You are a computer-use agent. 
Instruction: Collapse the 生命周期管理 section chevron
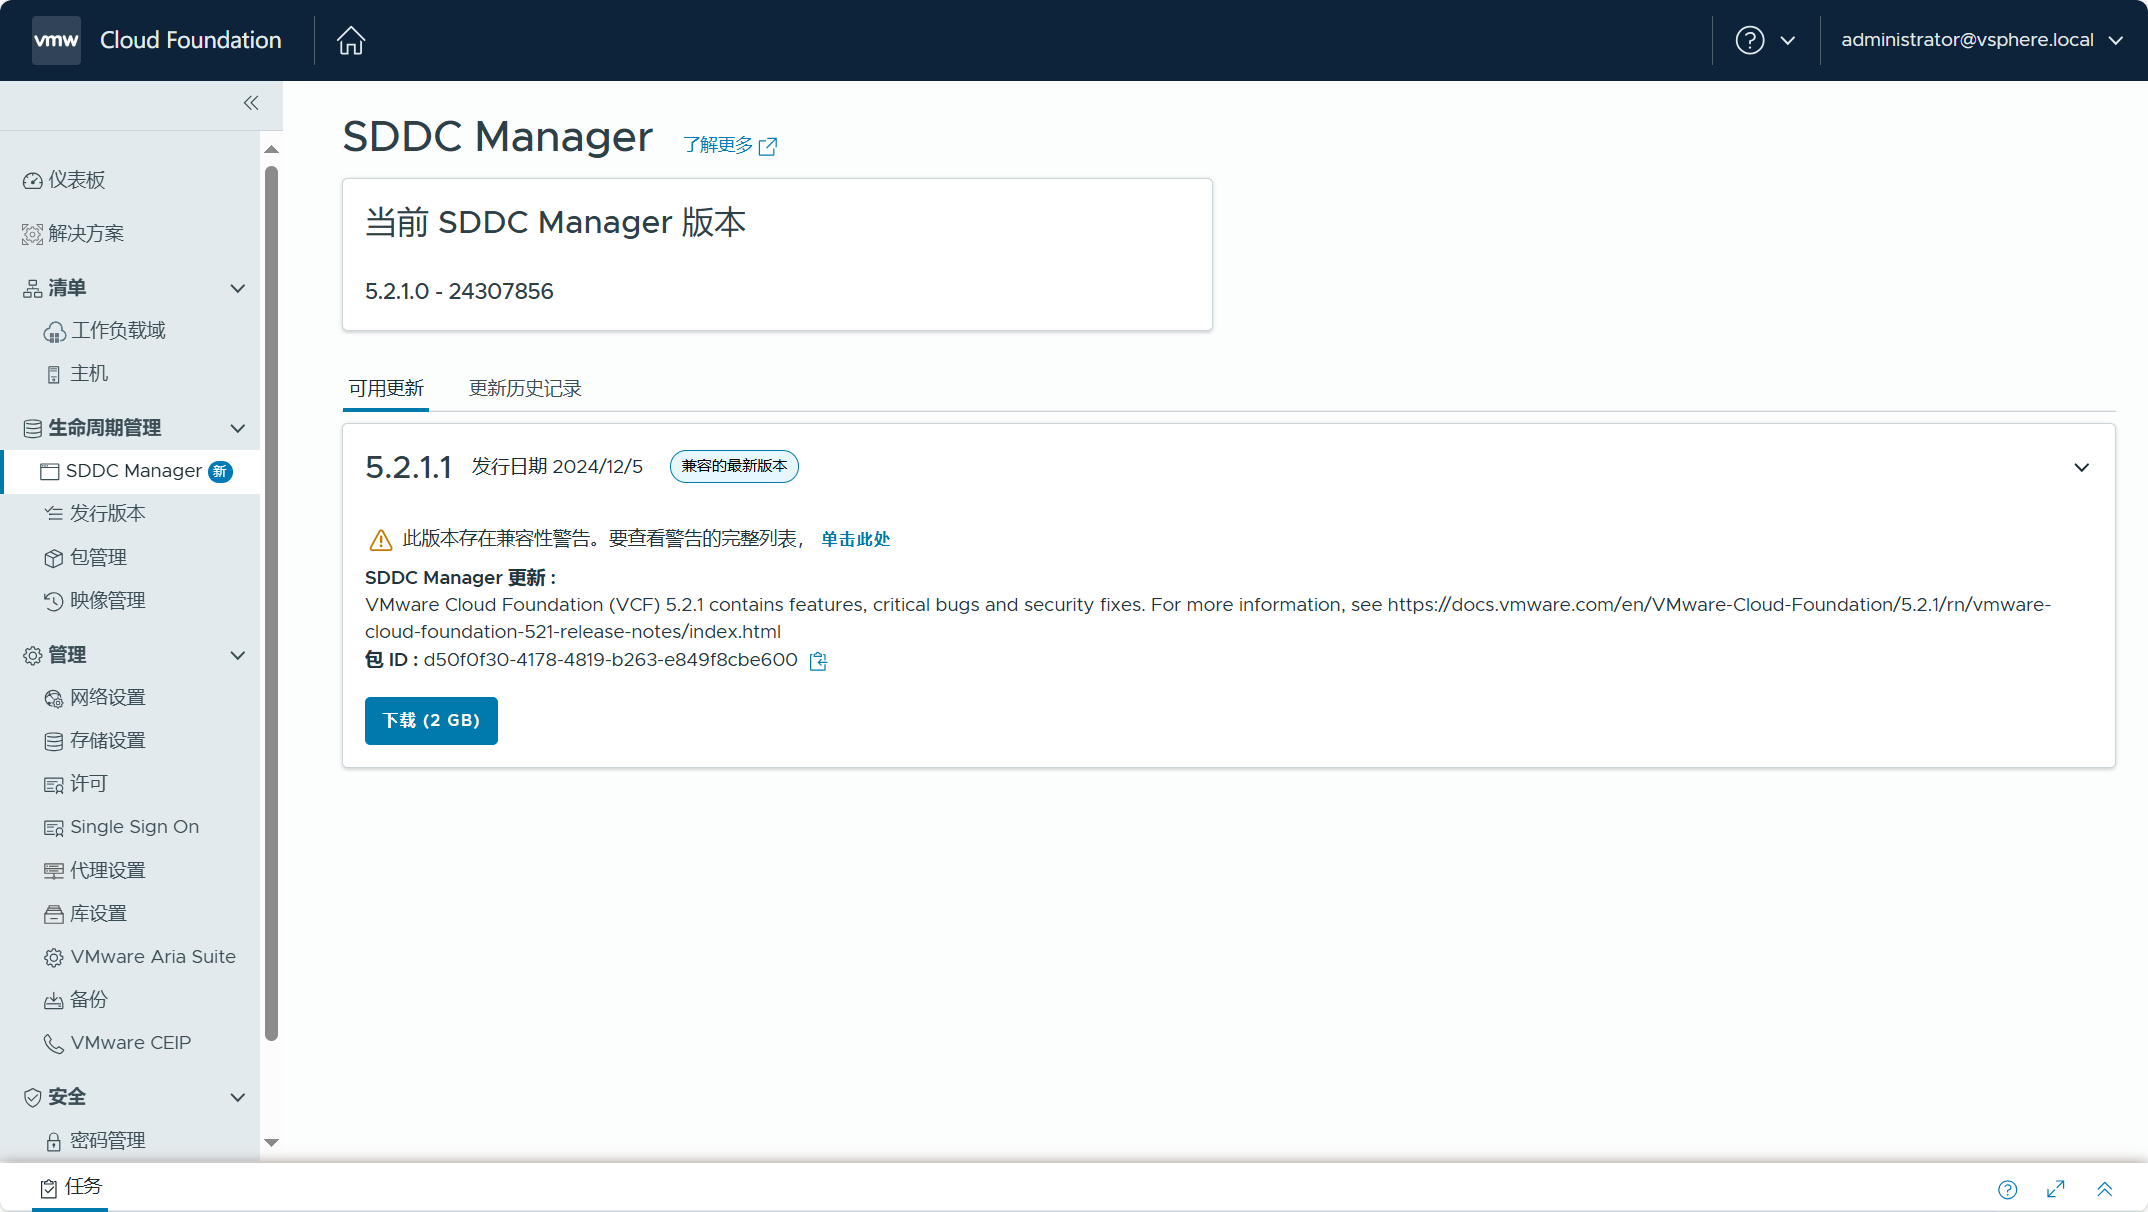click(x=238, y=428)
